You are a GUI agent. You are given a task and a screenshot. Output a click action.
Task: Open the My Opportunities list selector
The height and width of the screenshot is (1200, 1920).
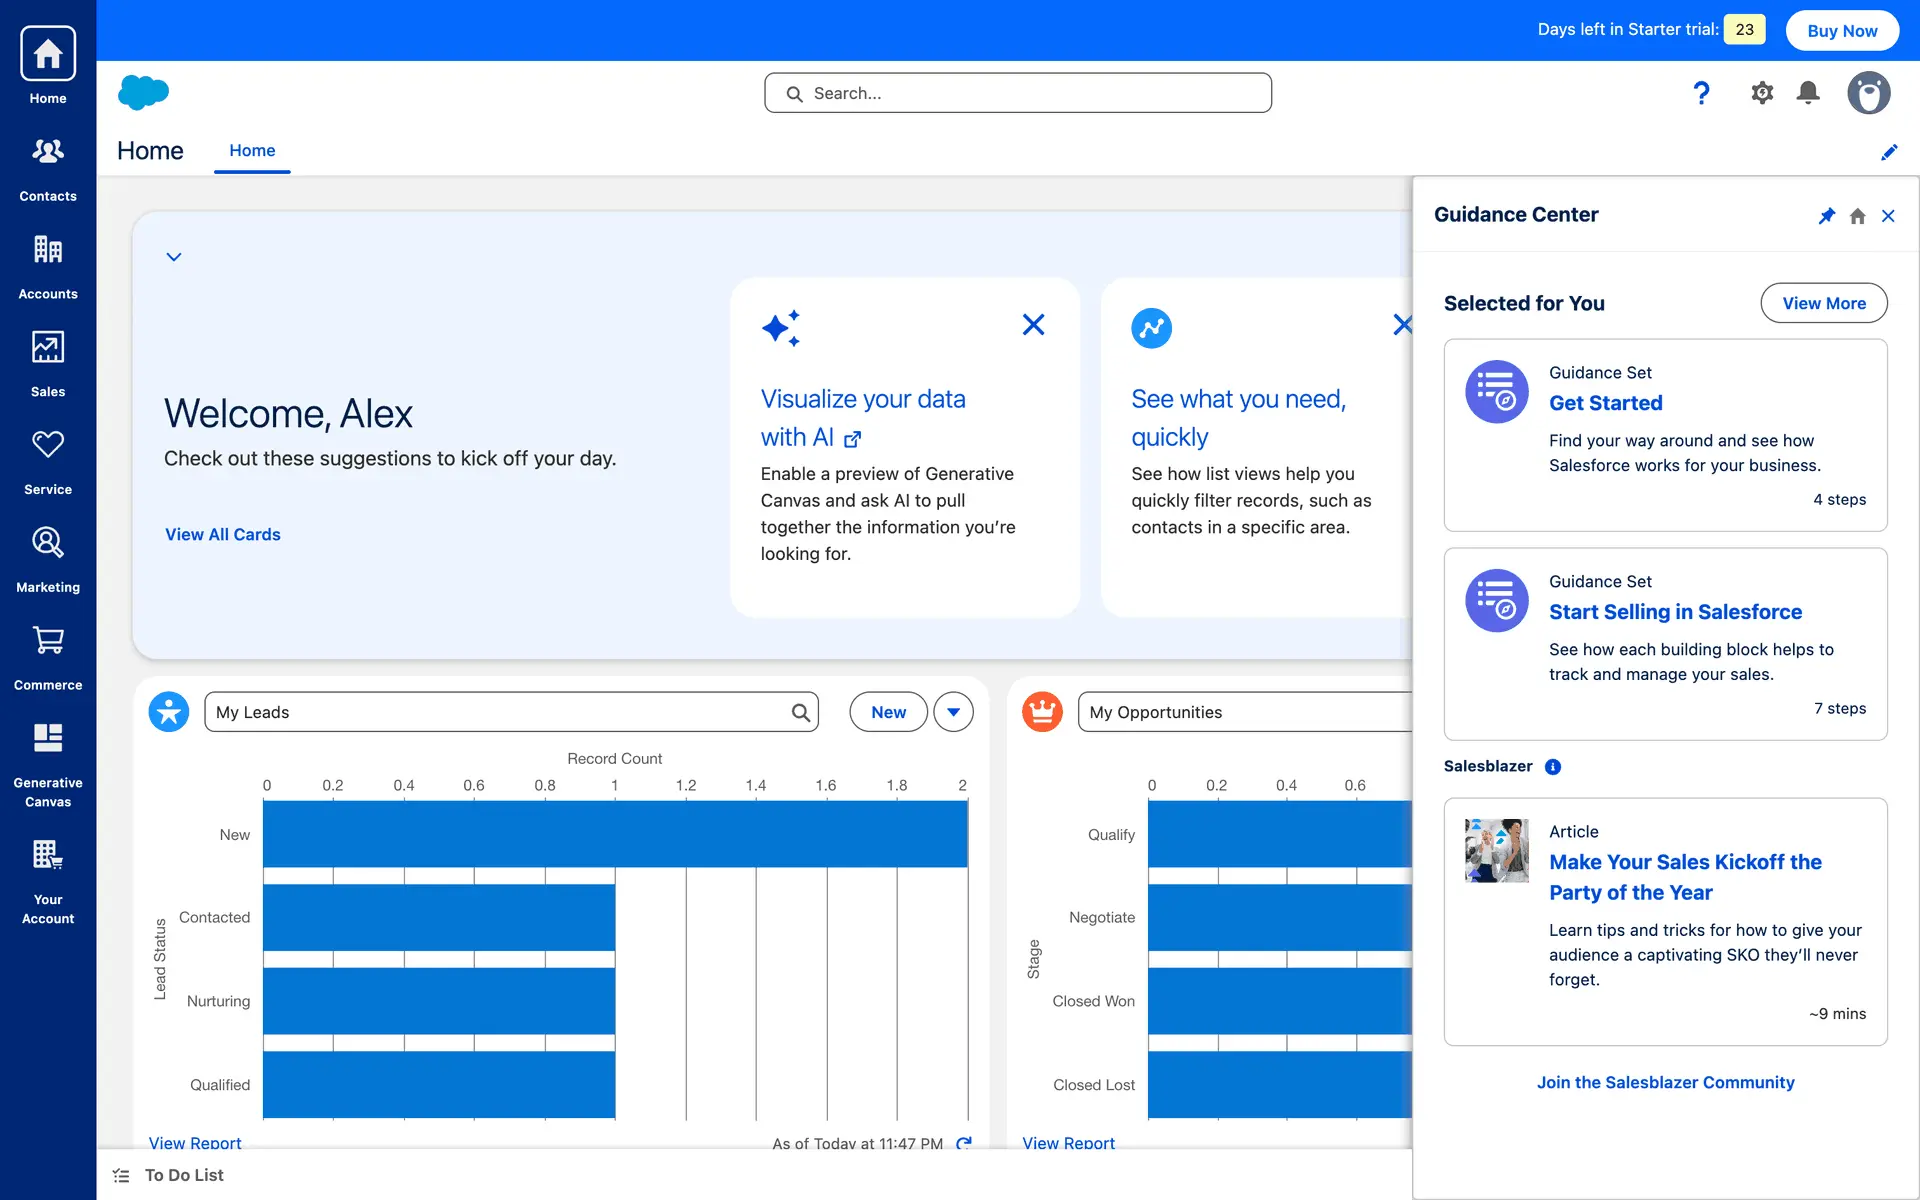pos(1245,712)
